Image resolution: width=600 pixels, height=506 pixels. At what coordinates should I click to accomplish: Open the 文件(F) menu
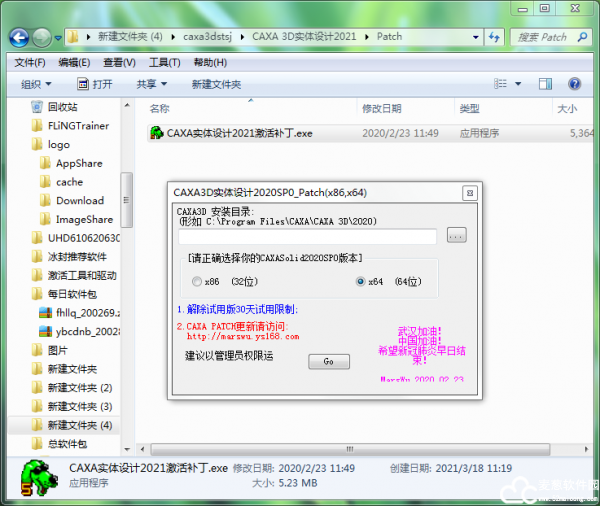tap(30, 62)
